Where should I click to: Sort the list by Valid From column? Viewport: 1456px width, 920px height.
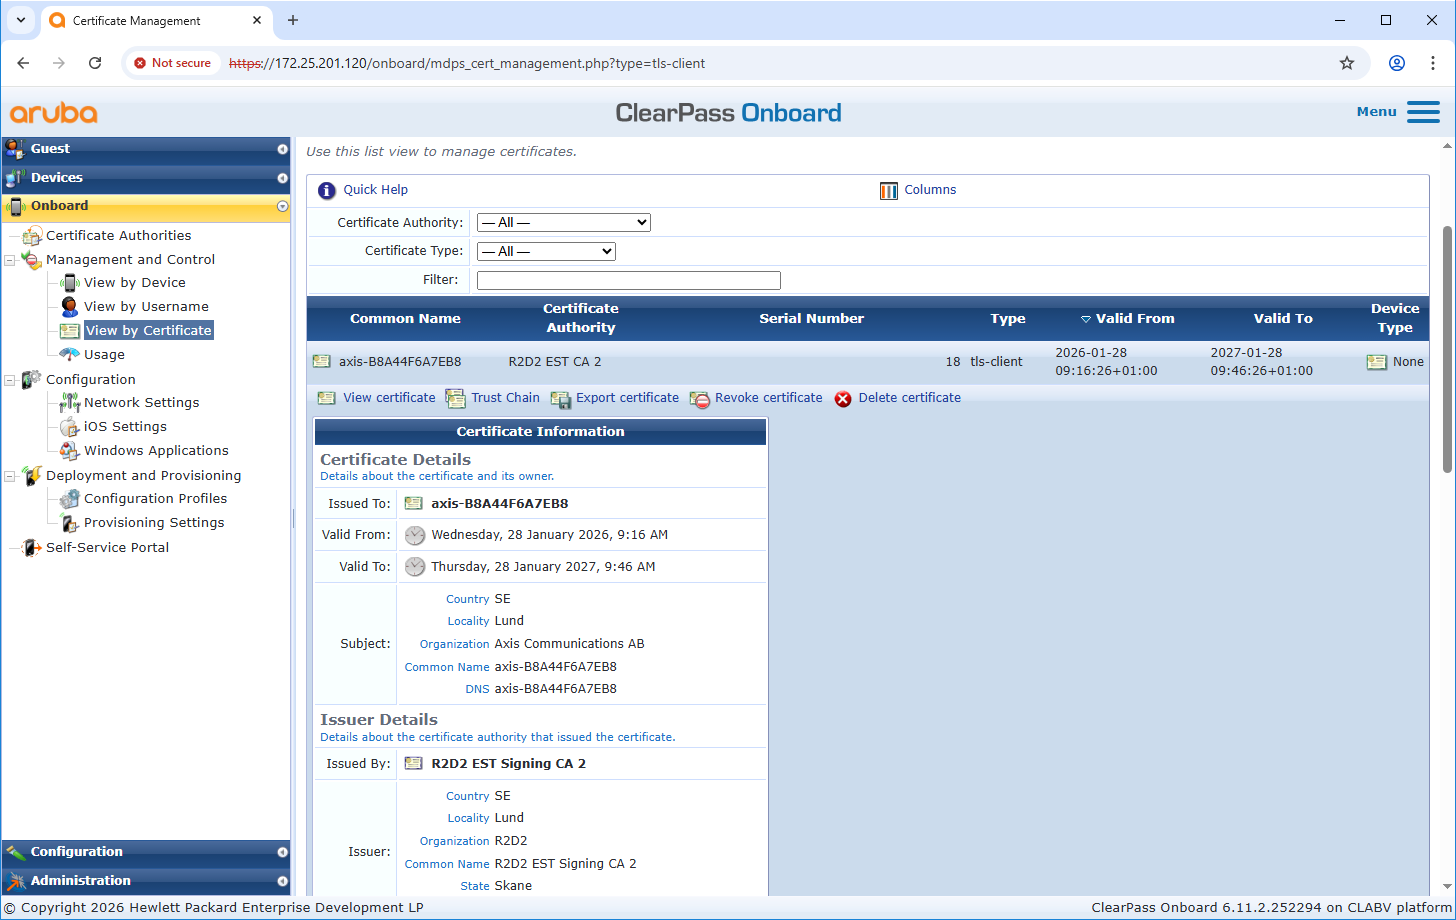pyautogui.click(x=1134, y=319)
